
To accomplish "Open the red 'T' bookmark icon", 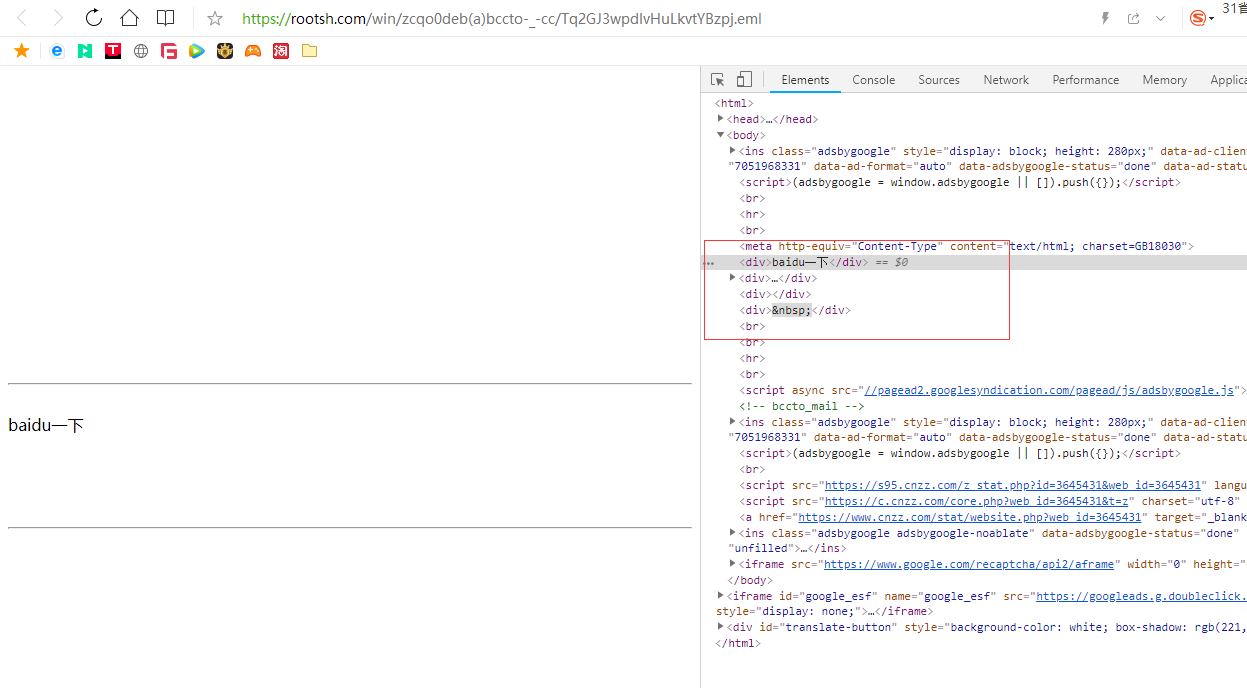I will point(113,51).
